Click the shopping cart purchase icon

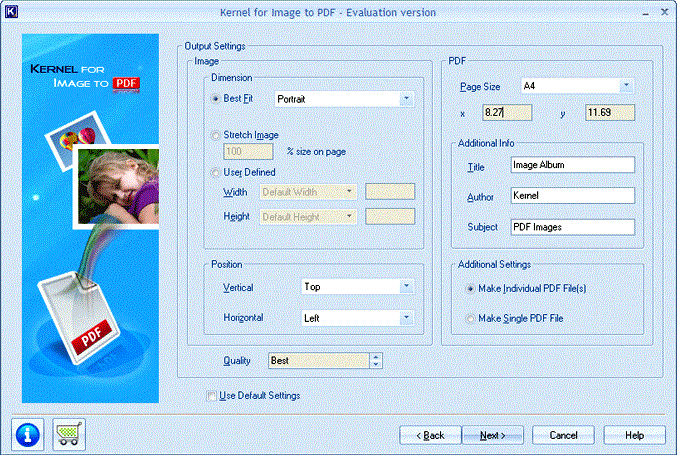69,434
